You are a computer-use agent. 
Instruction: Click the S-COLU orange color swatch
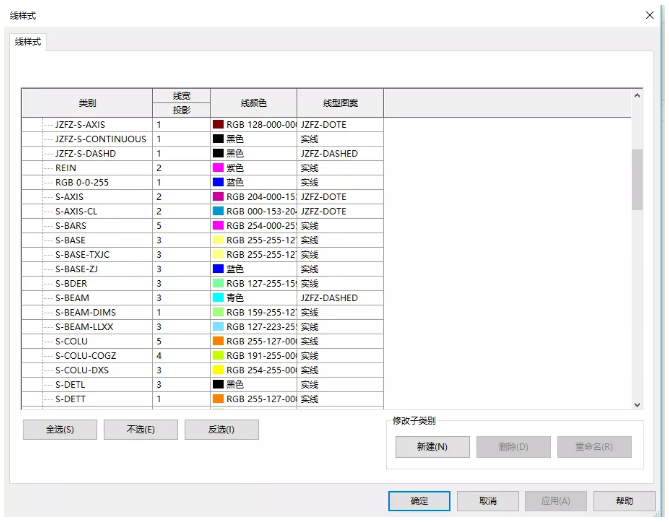218,341
